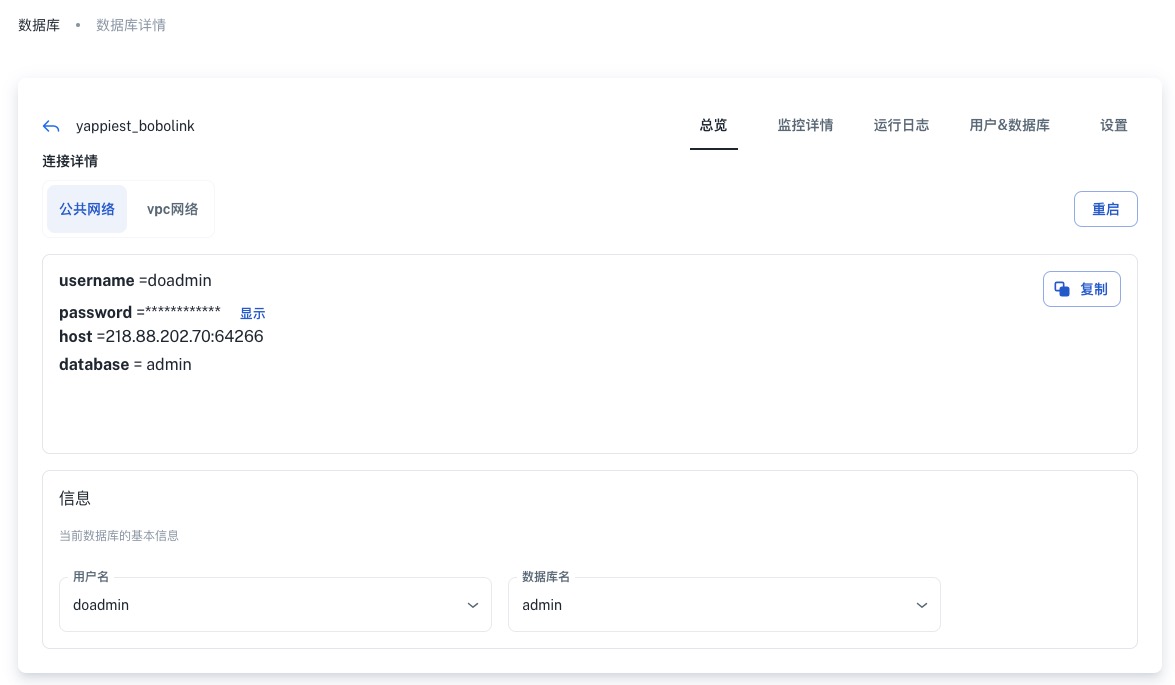Click the username =doadmin line
Image resolution: width=1175 pixels, height=685 pixels.
tap(135, 281)
